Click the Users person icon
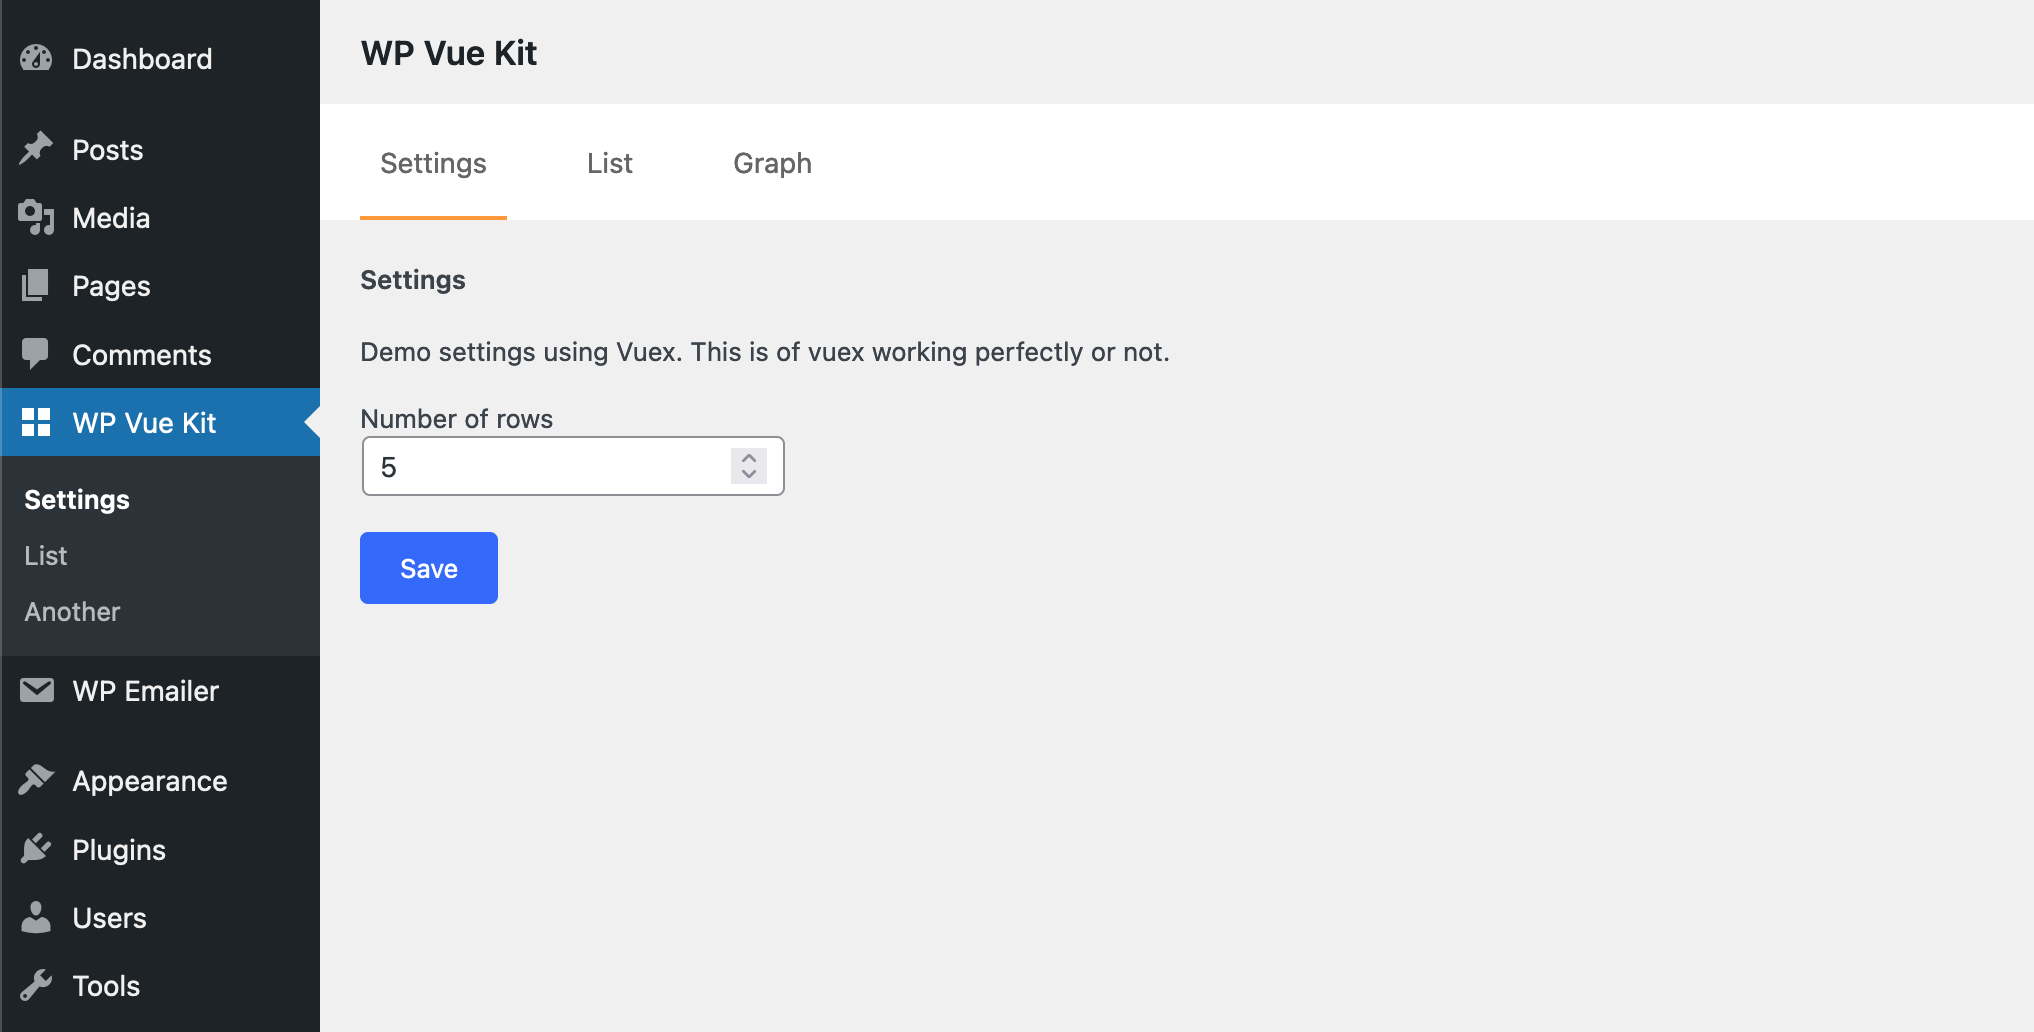This screenshot has height=1032, width=2034. (x=36, y=917)
